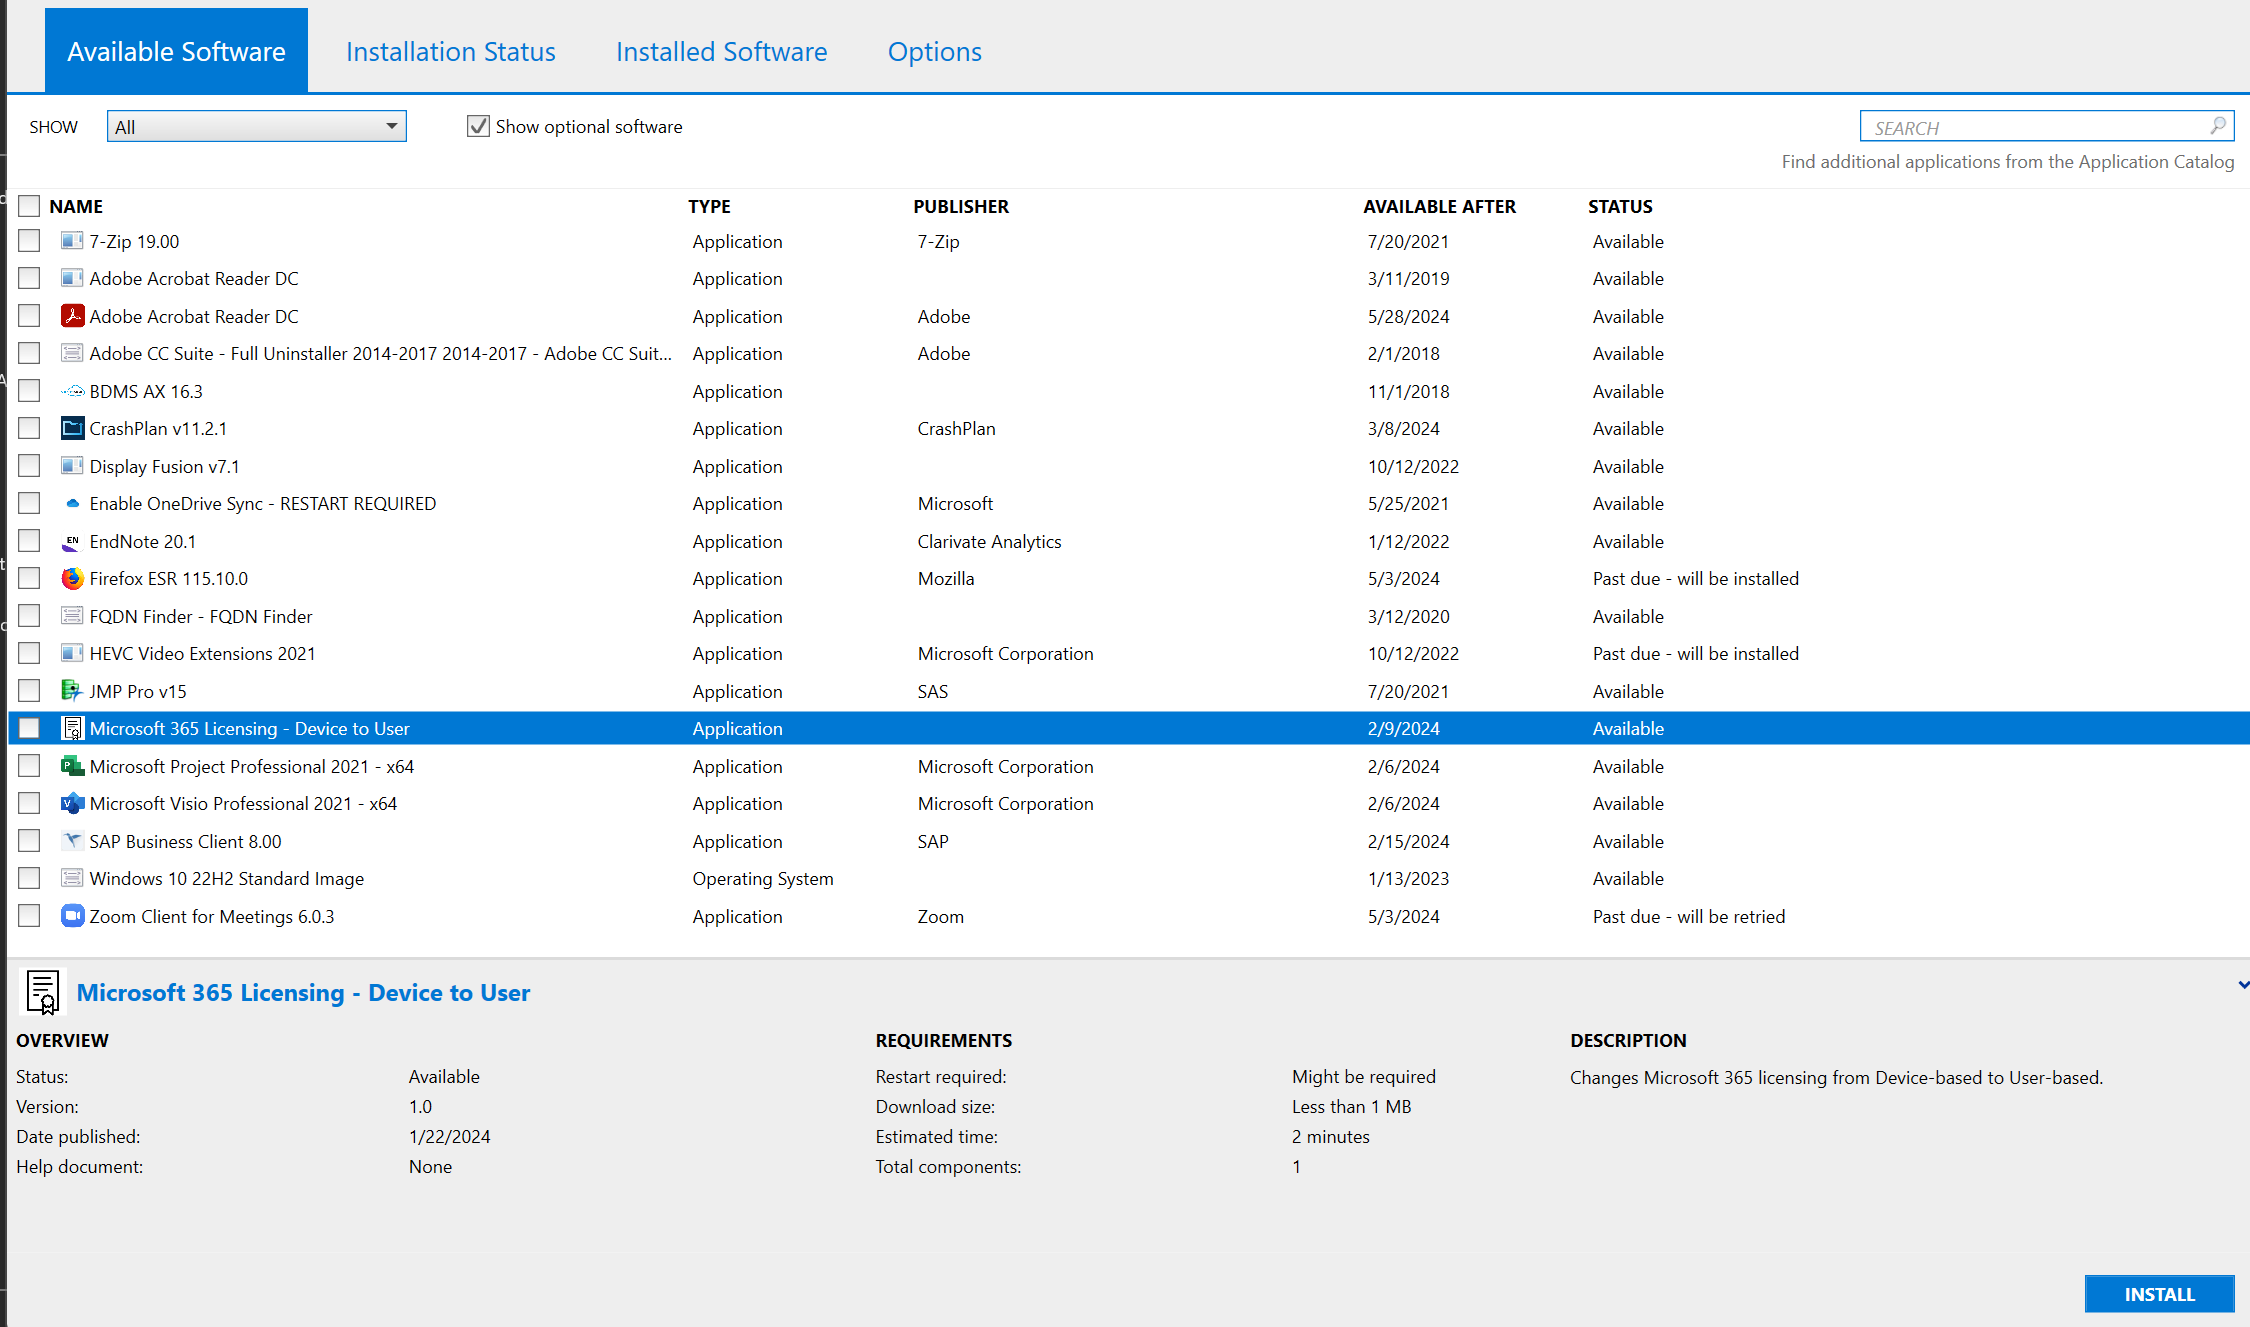The image size is (2250, 1327).
Task: Click the 10/12/2022 date for HEVC Video Extensions
Action: coord(1413,653)
